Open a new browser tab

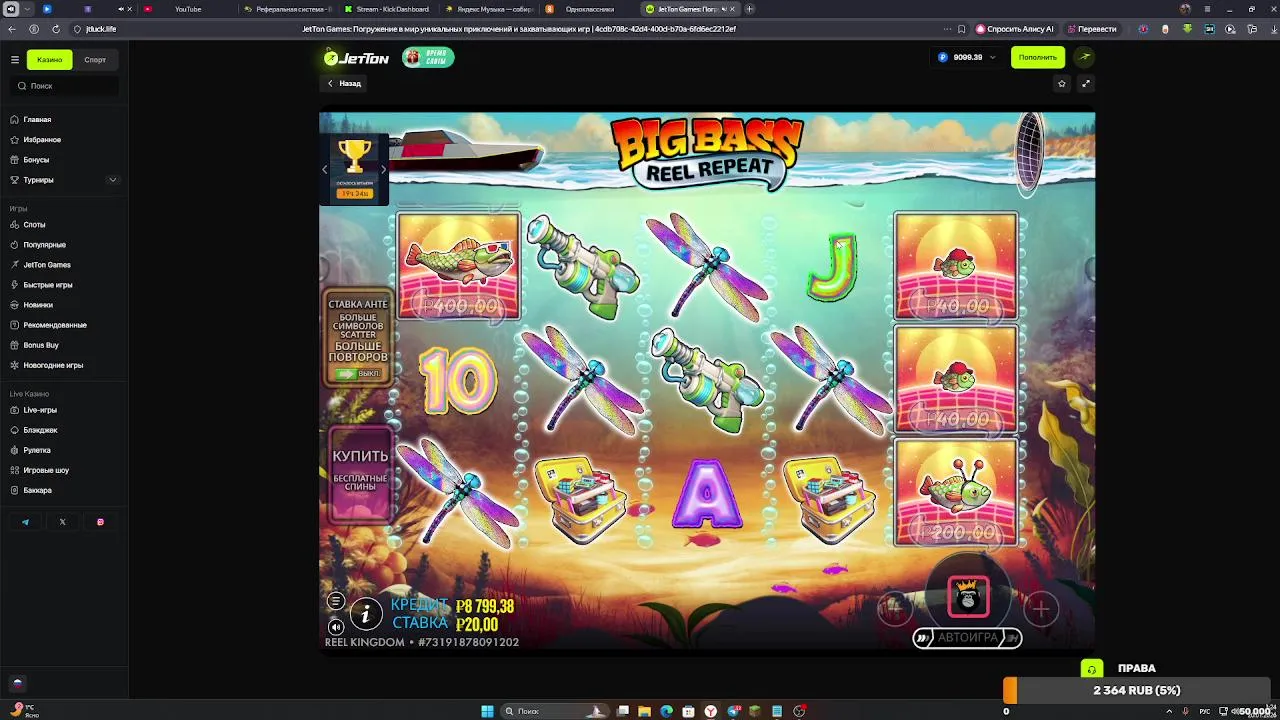coord(749,9)
